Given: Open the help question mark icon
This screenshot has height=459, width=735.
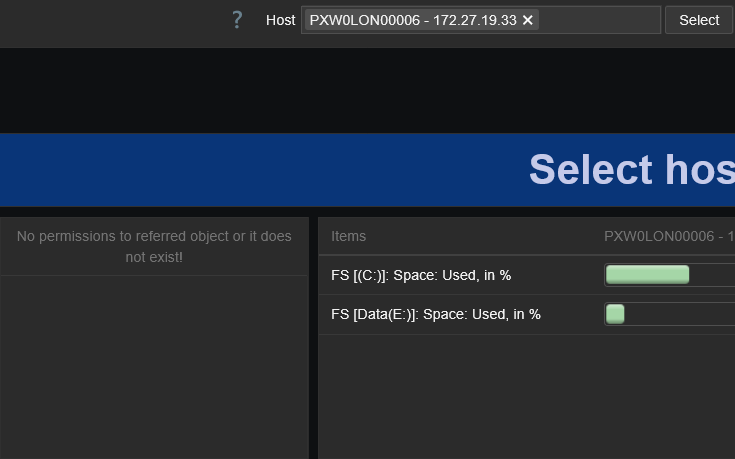Looking at the screenshot, I should click(x=237, y=20).
